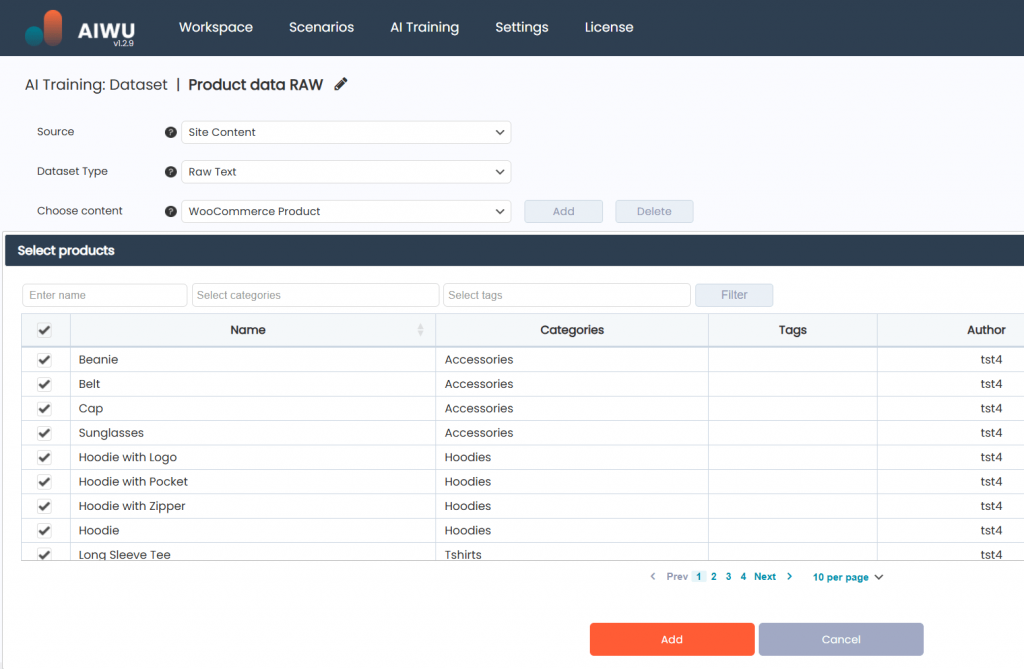1024x669 pixels.
Task: Go to page 4
Action: click(x=743, y=576)
